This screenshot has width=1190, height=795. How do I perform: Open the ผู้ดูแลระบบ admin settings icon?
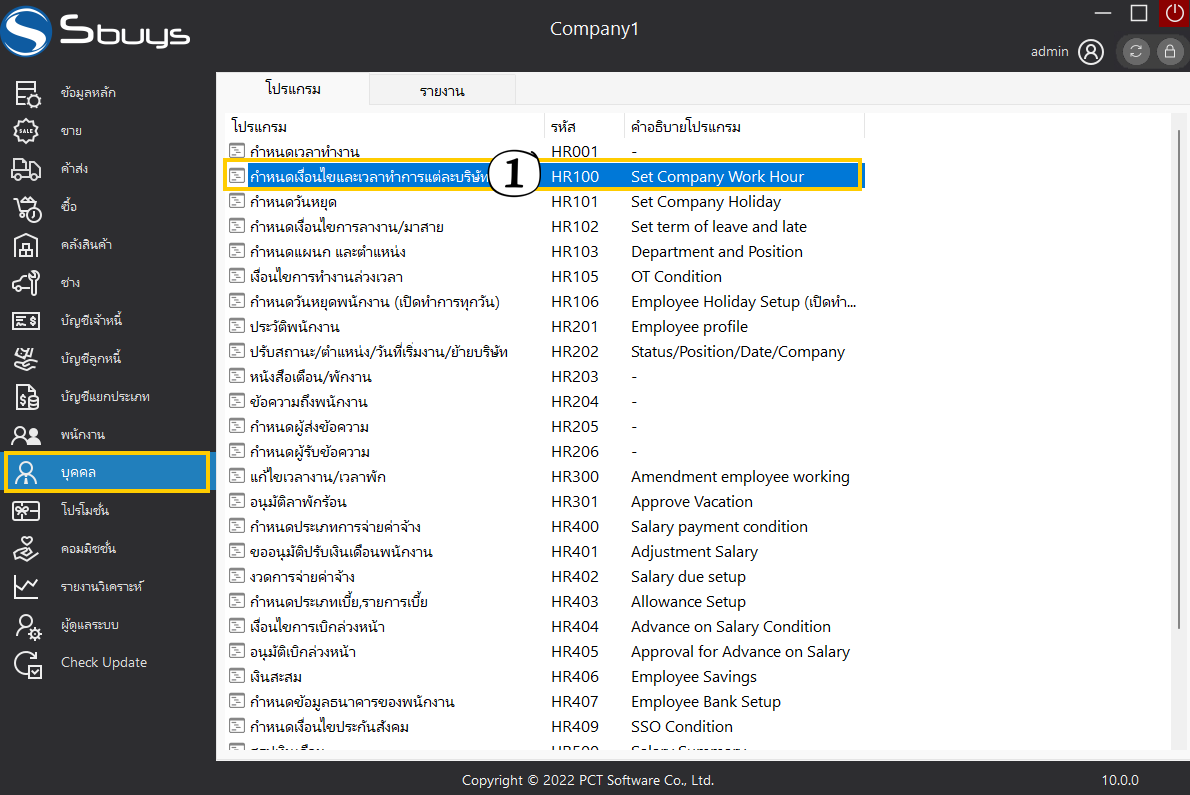pyautogui.click(x=26, y=625)
